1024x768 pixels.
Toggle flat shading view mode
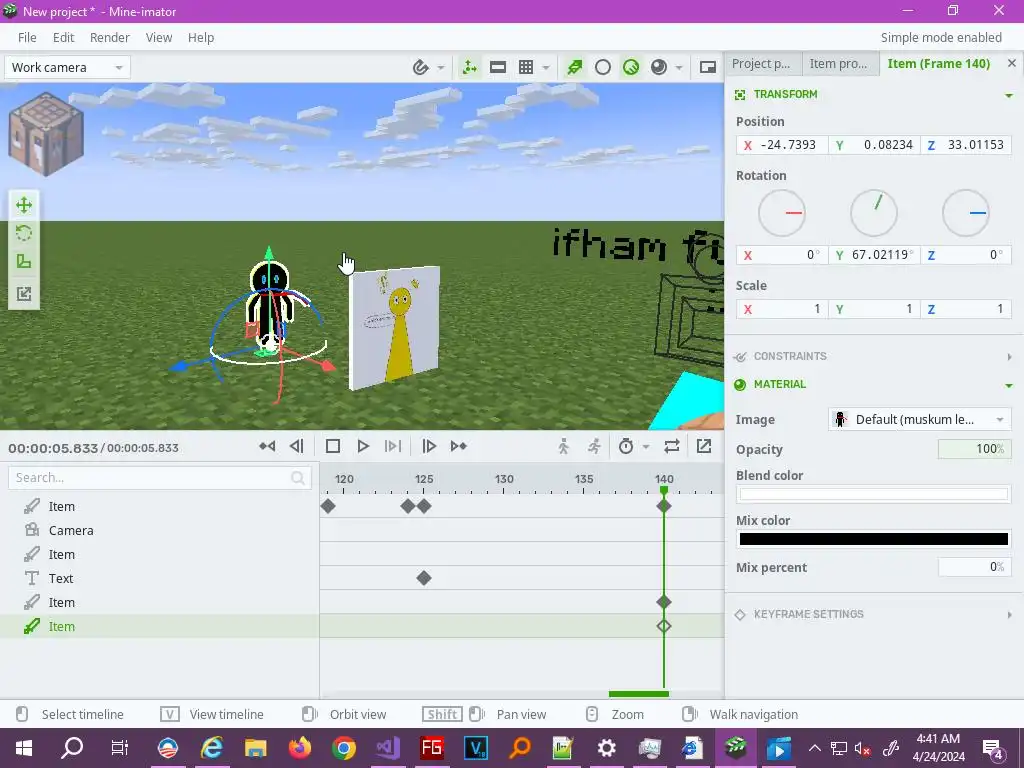pyautogui.click(x=575, y=67)
